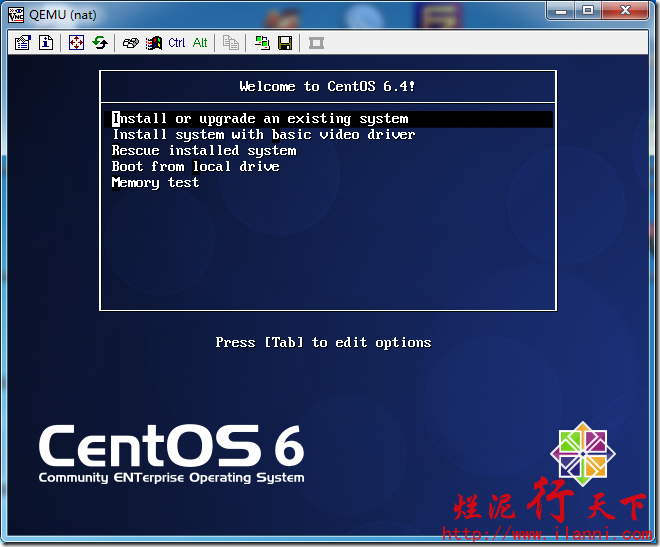660x547 pixels.
Task: Show connection info via the 'i' icon
Action: [x=46, y=43]
